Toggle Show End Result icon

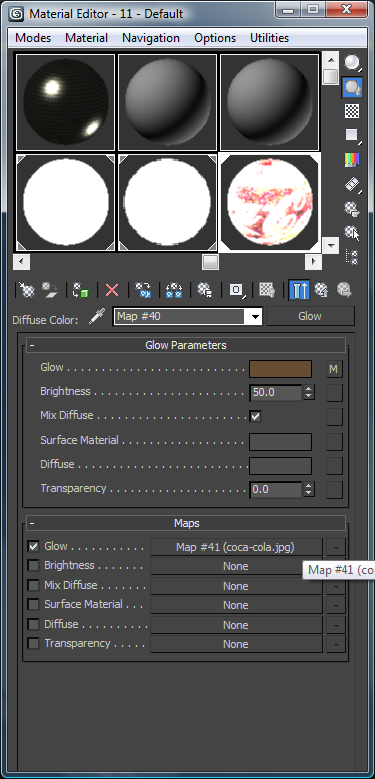click(300, 290)
